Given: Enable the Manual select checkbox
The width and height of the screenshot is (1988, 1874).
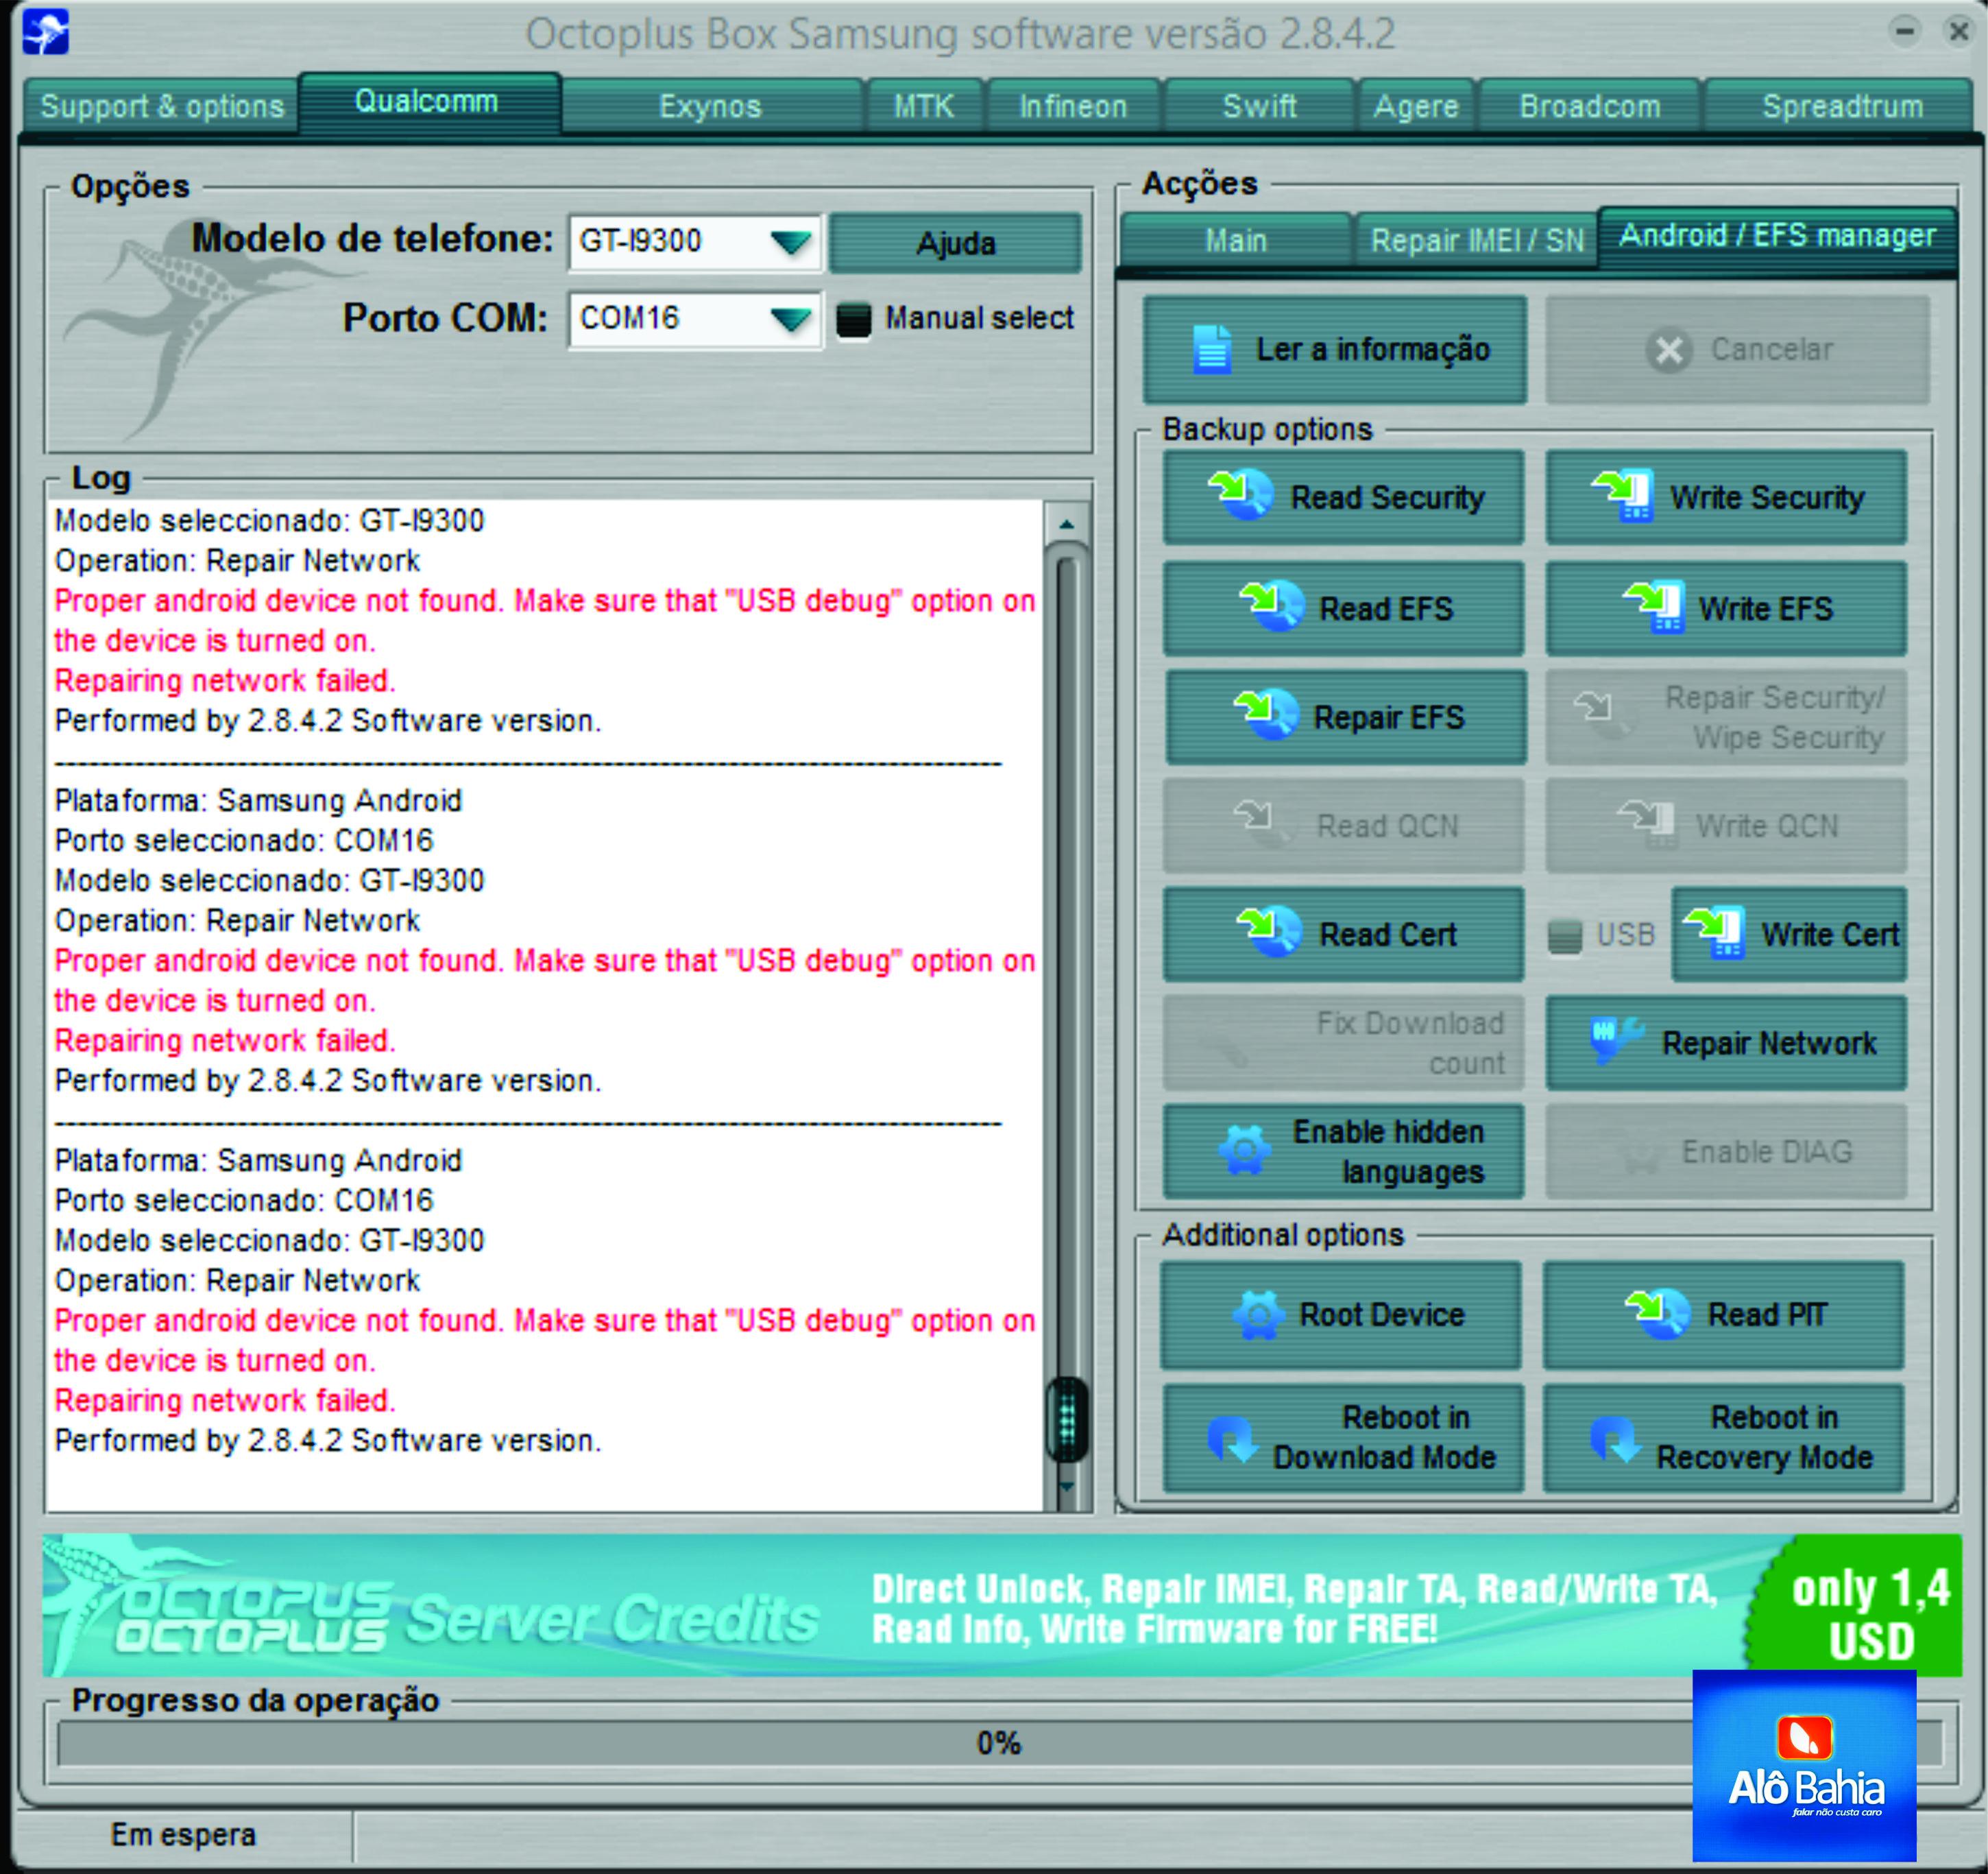Looking at the screenshot, I should pos(853,320).
